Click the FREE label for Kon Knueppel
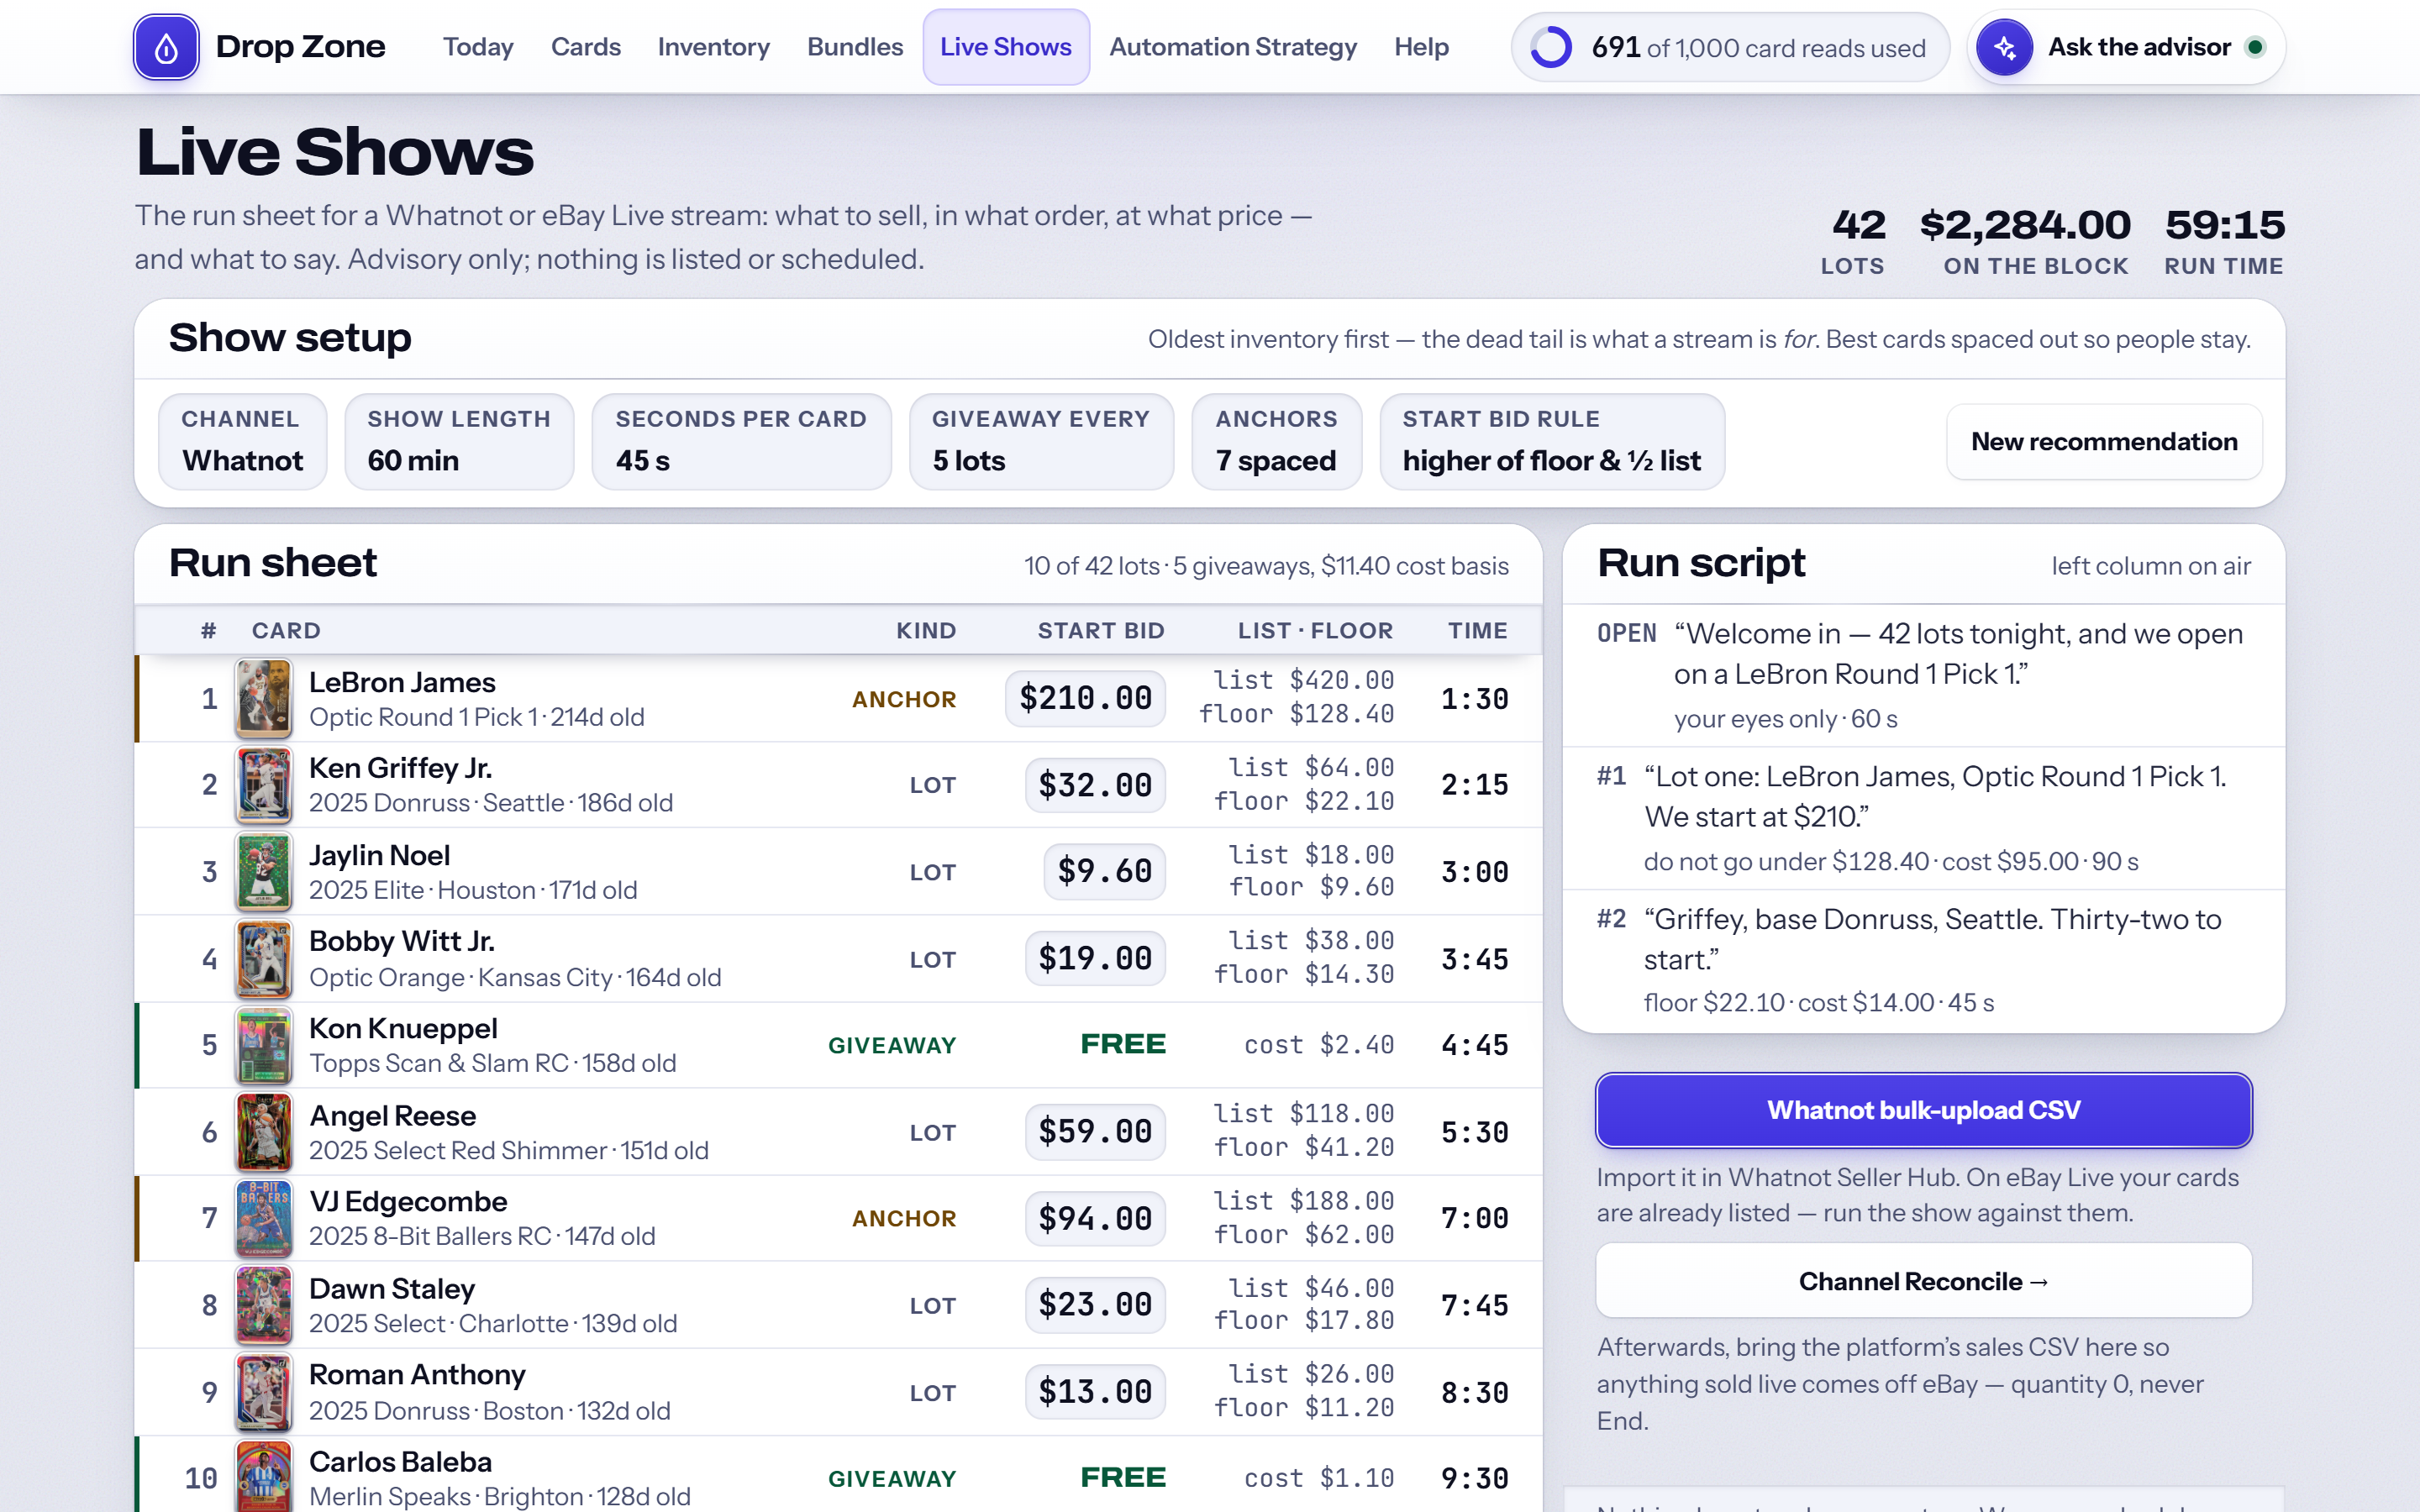The width and height of the screenshot is (2420, 1512). click(x=1123, y=1044)
